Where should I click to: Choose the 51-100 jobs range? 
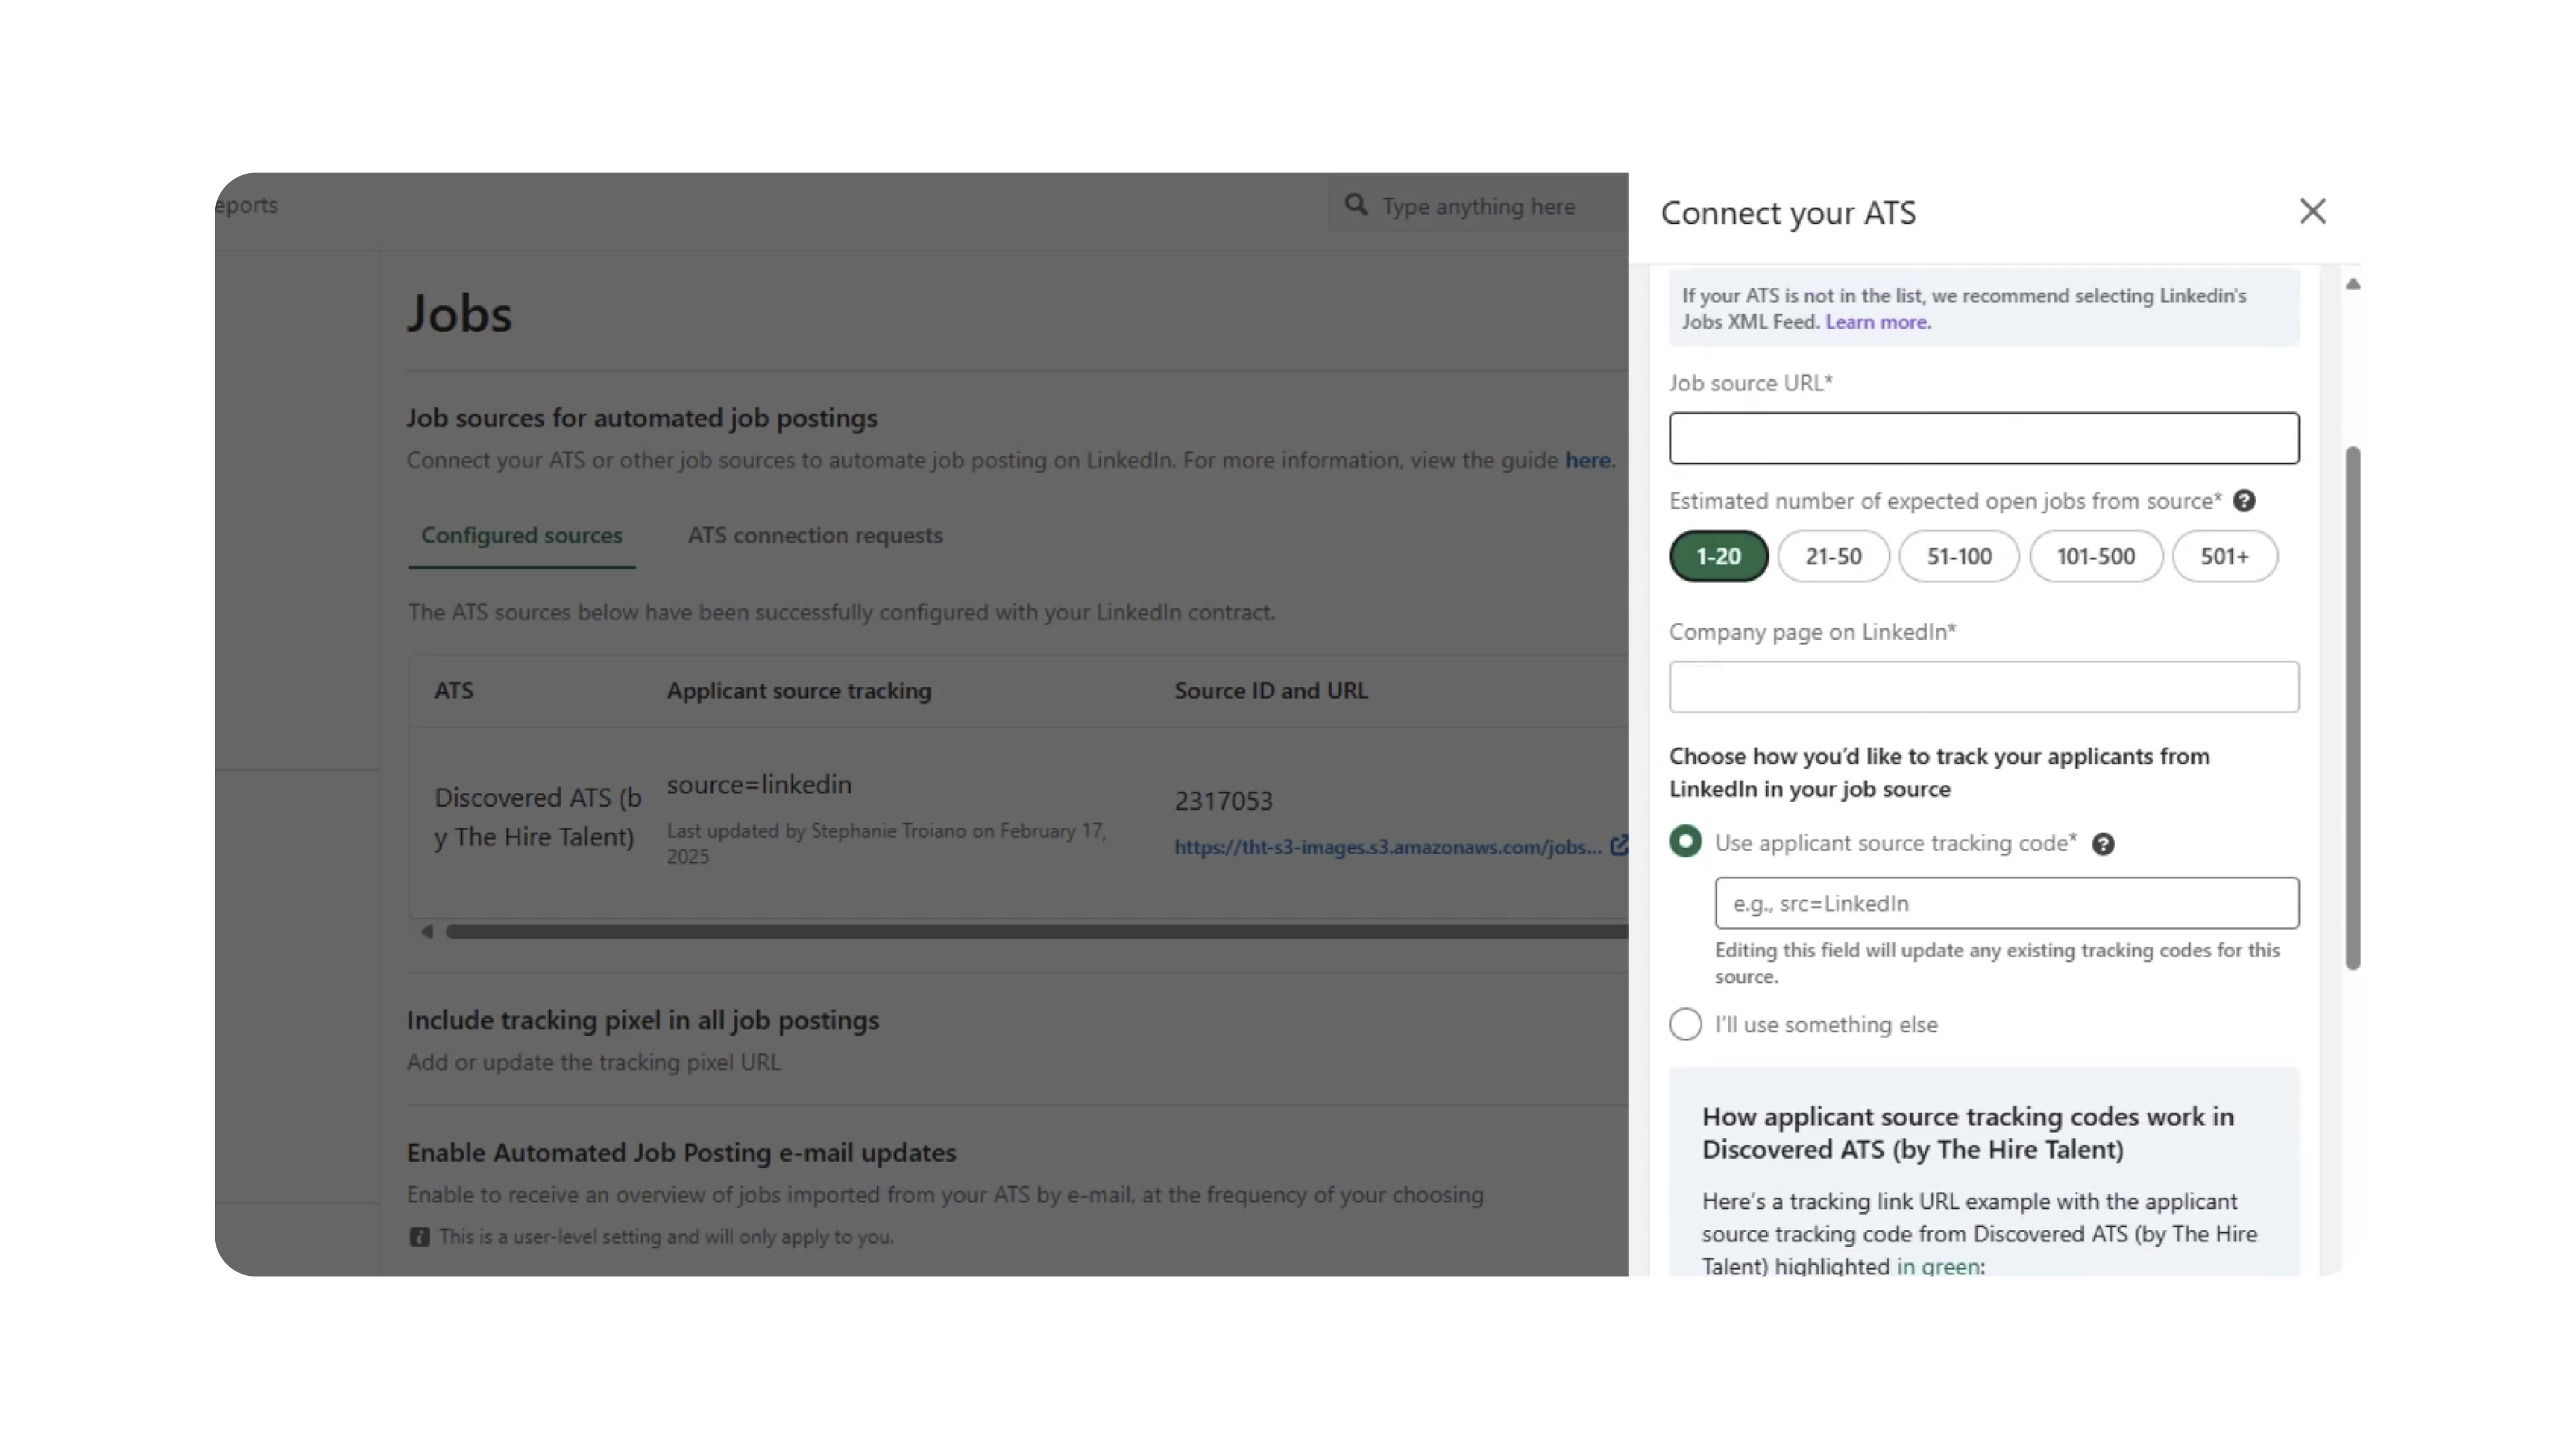tap(1958, 556)
